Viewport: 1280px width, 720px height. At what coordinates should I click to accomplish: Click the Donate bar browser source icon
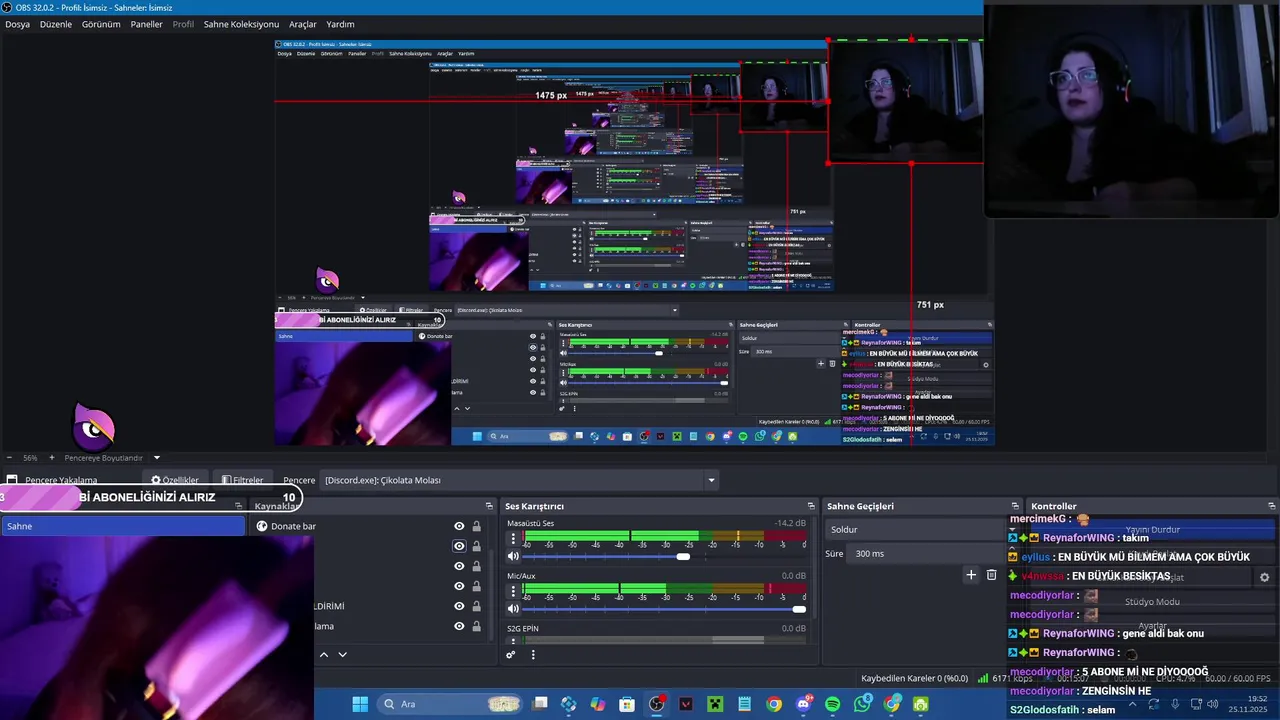tap(262, 526)
